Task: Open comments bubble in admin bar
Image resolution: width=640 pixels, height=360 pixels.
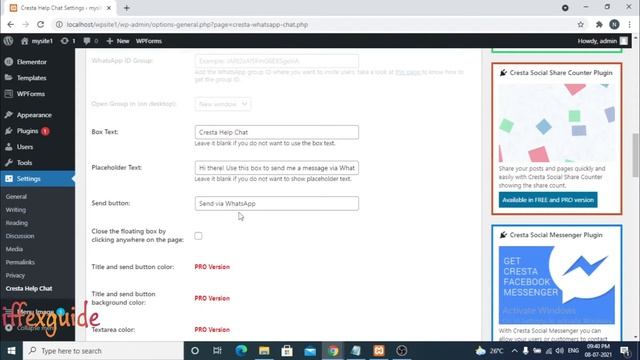Action: tap(91, 41)
